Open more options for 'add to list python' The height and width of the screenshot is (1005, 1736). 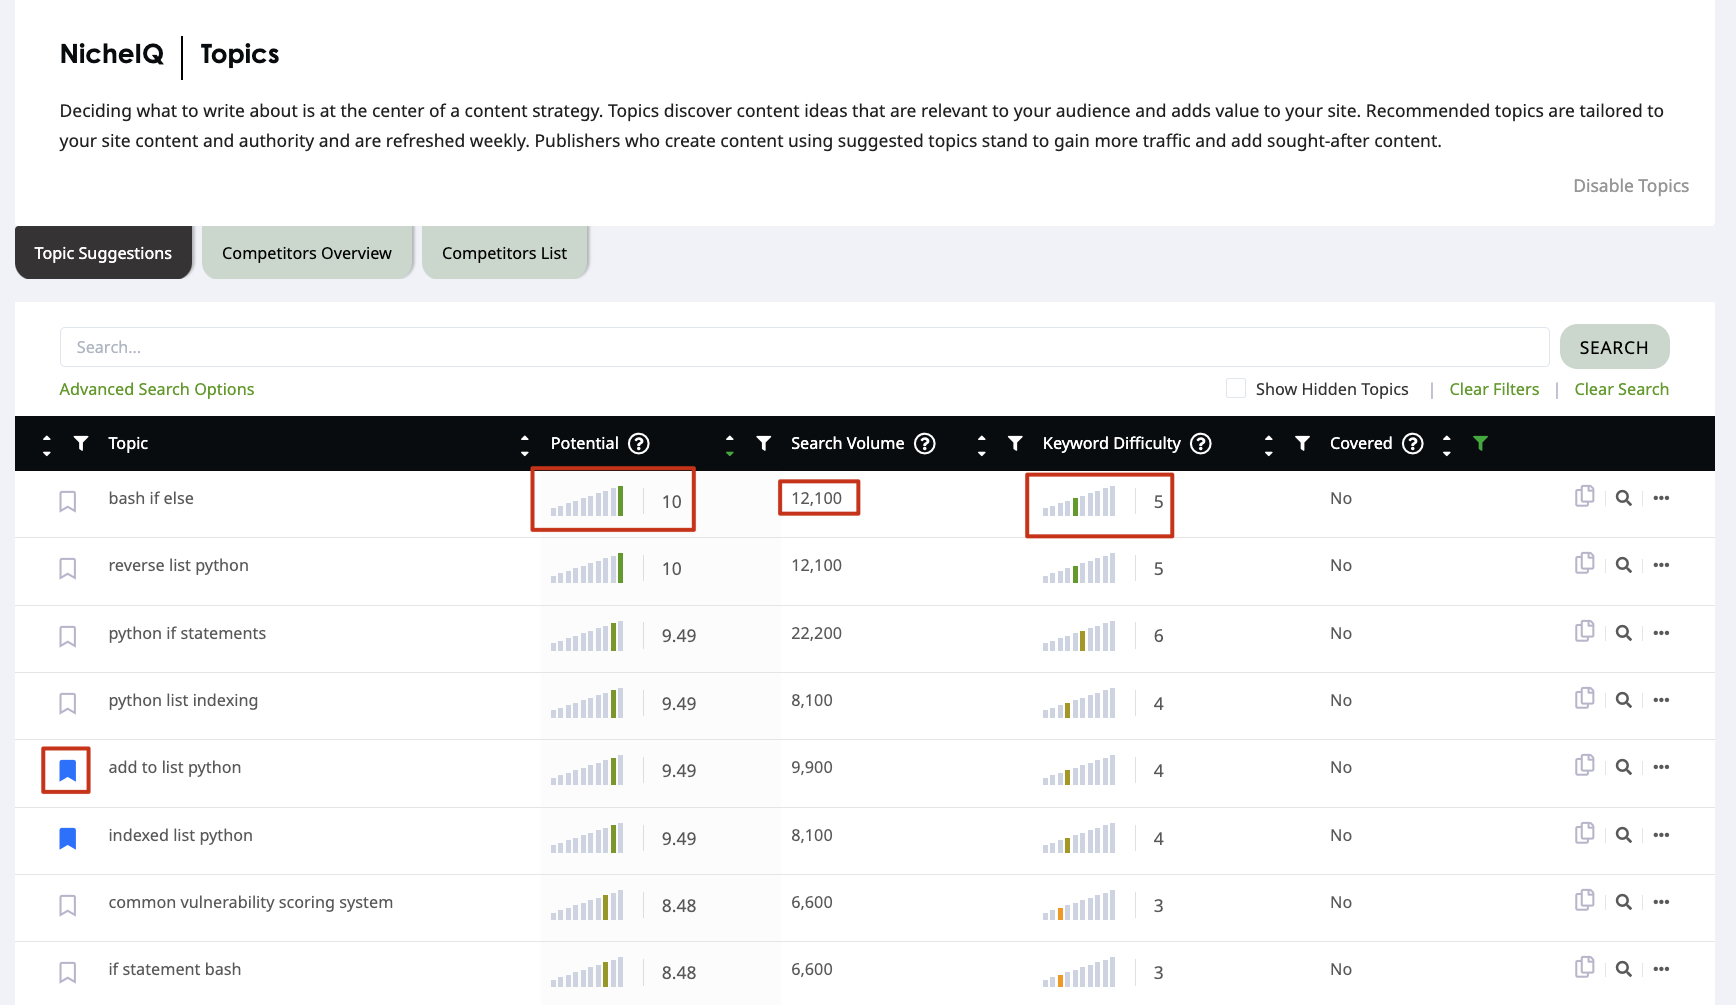pos(1661,767)
